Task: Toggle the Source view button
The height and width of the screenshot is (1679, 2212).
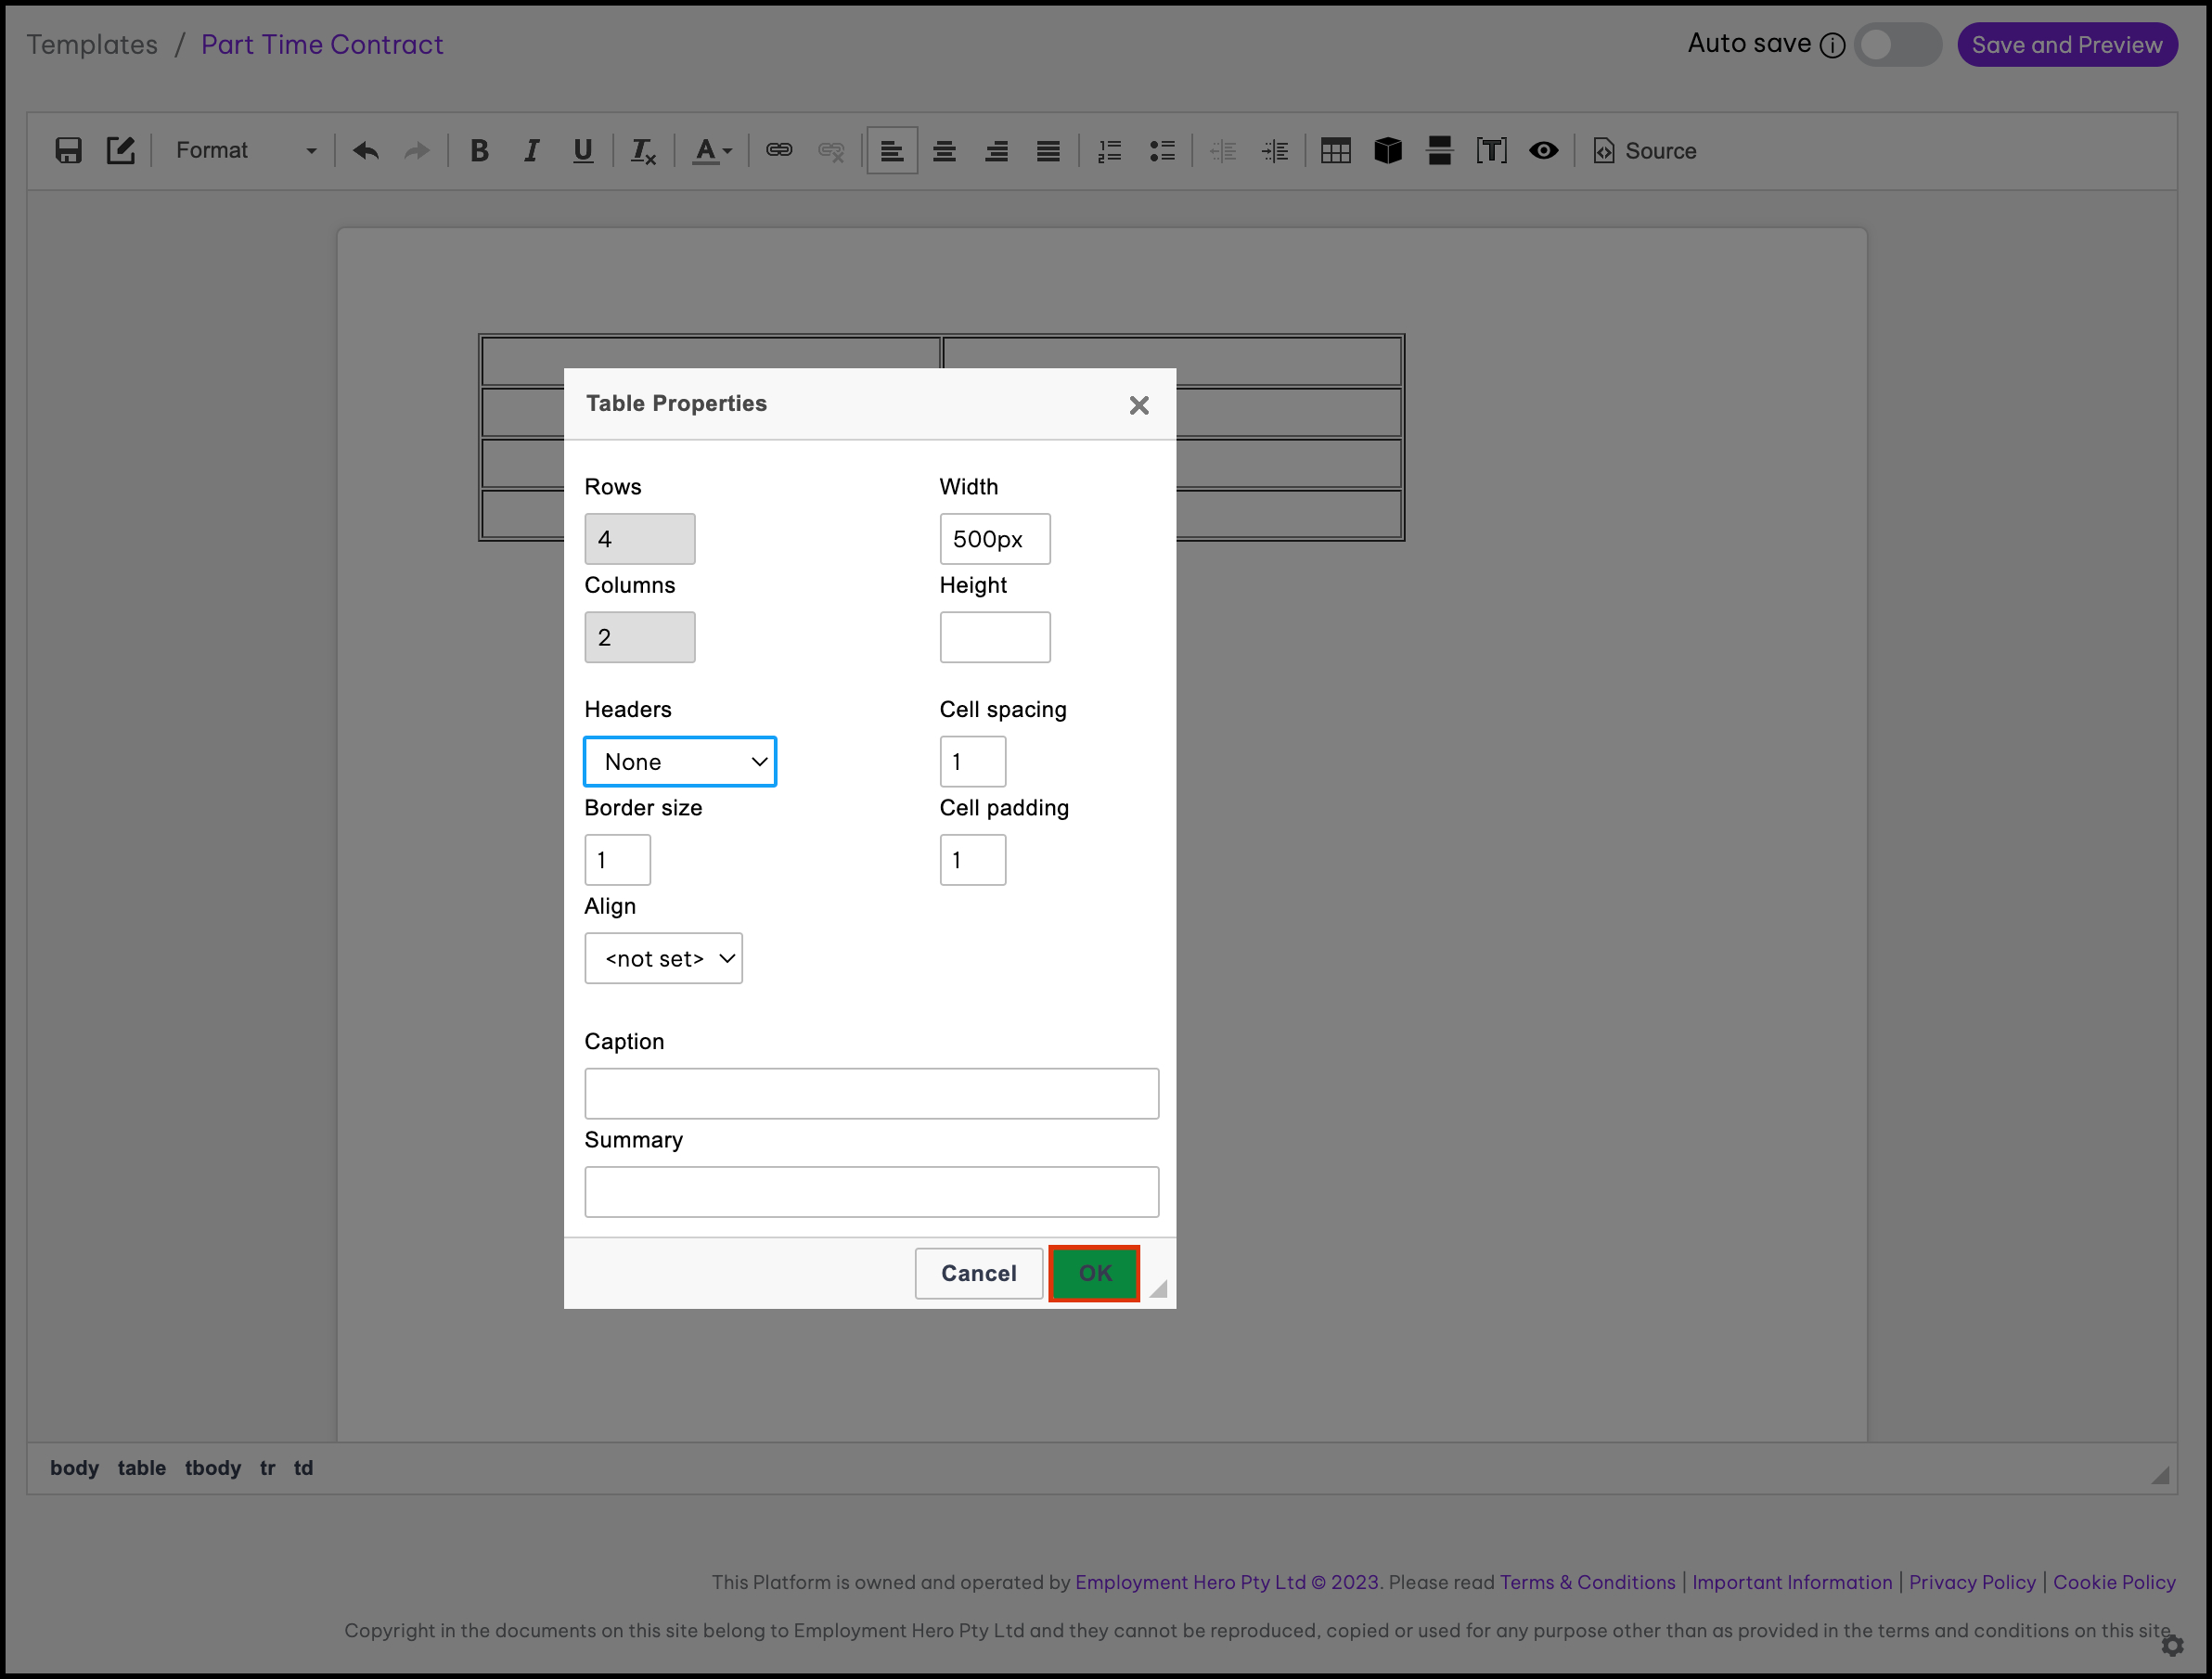Action: pyautogui.click(x=1645, y=151)
